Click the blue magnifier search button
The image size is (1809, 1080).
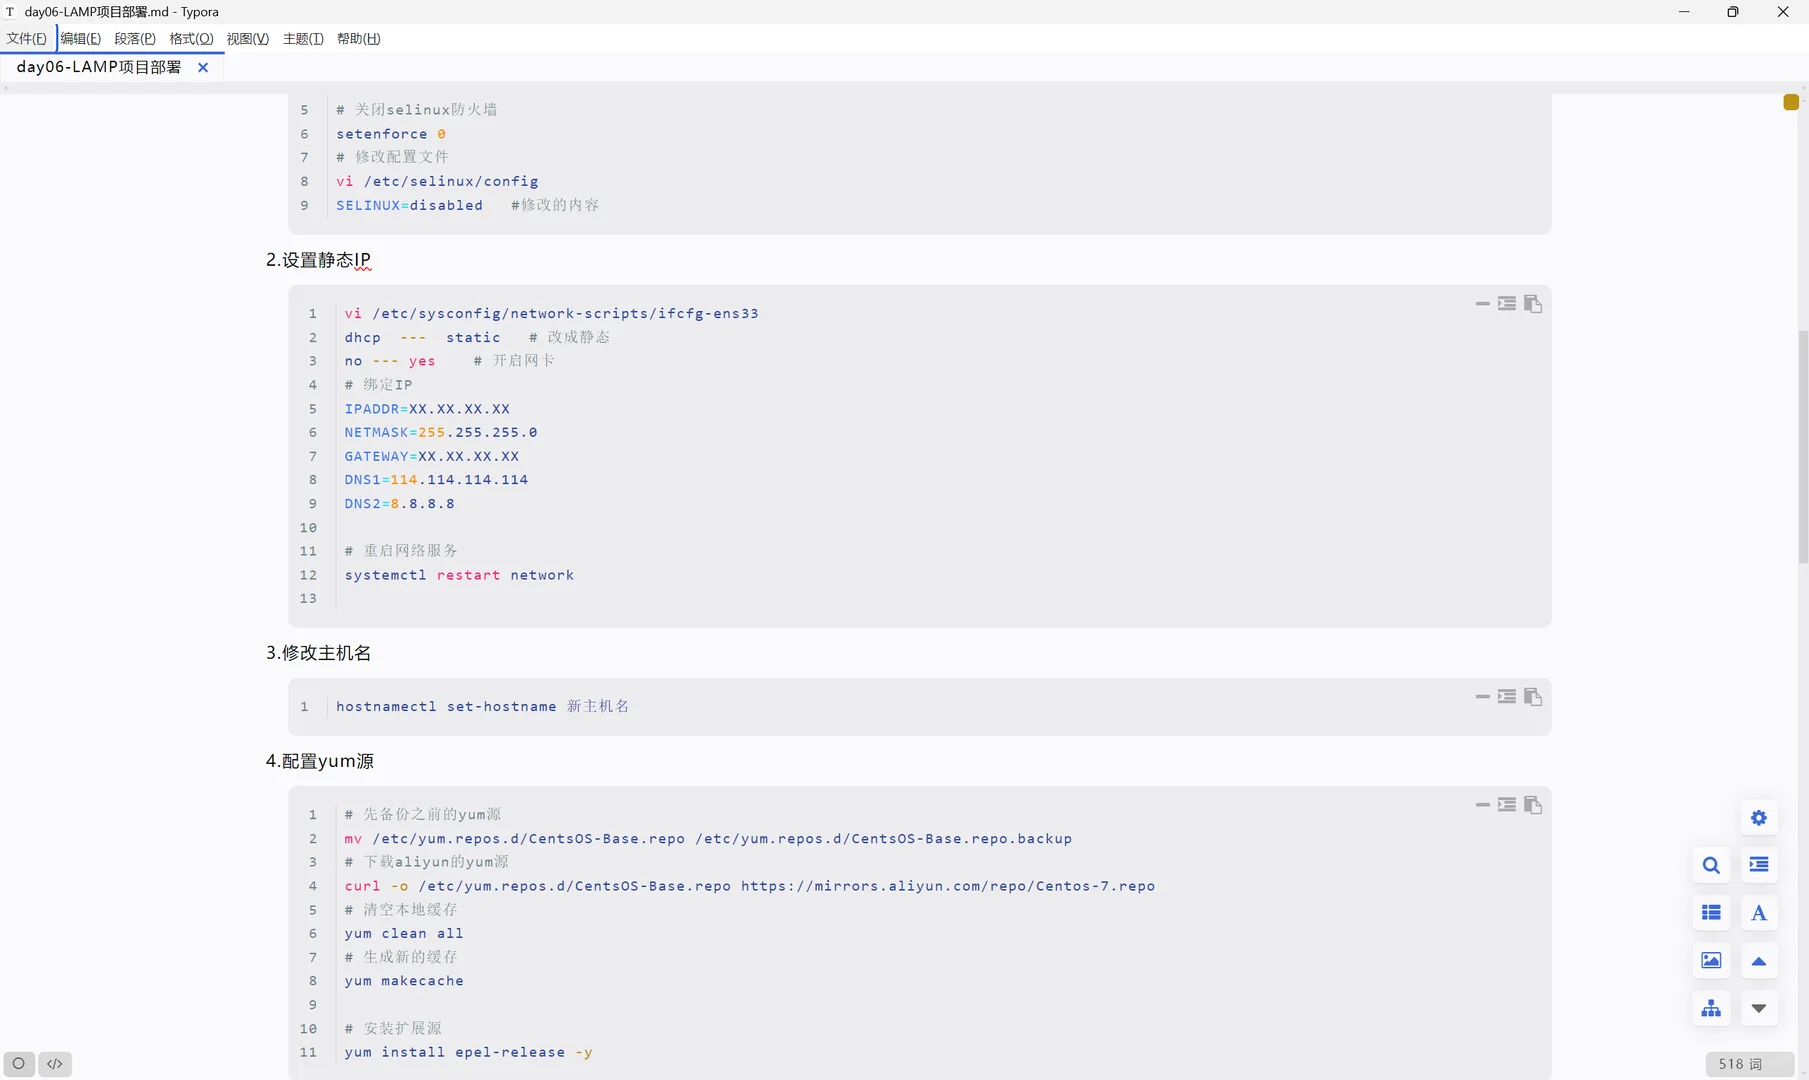[1711, 865]
